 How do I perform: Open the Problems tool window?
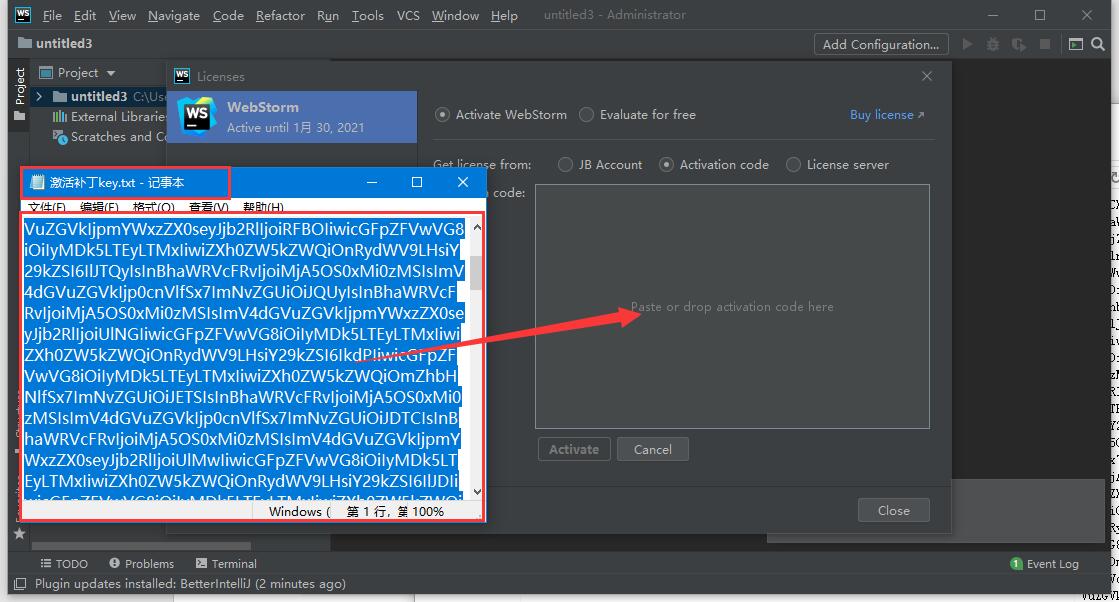coord(141,563)
